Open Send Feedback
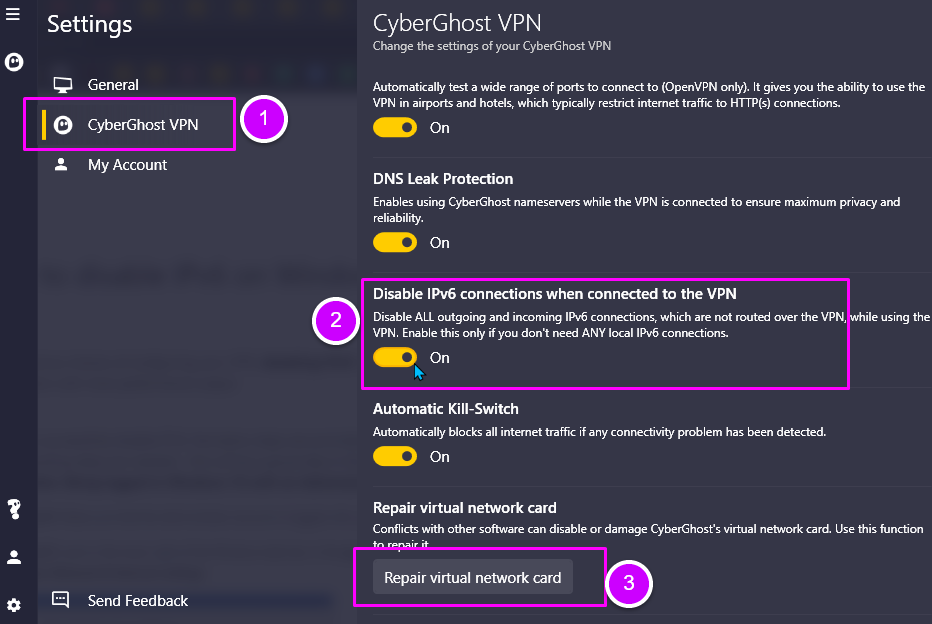 pos(137,600)
